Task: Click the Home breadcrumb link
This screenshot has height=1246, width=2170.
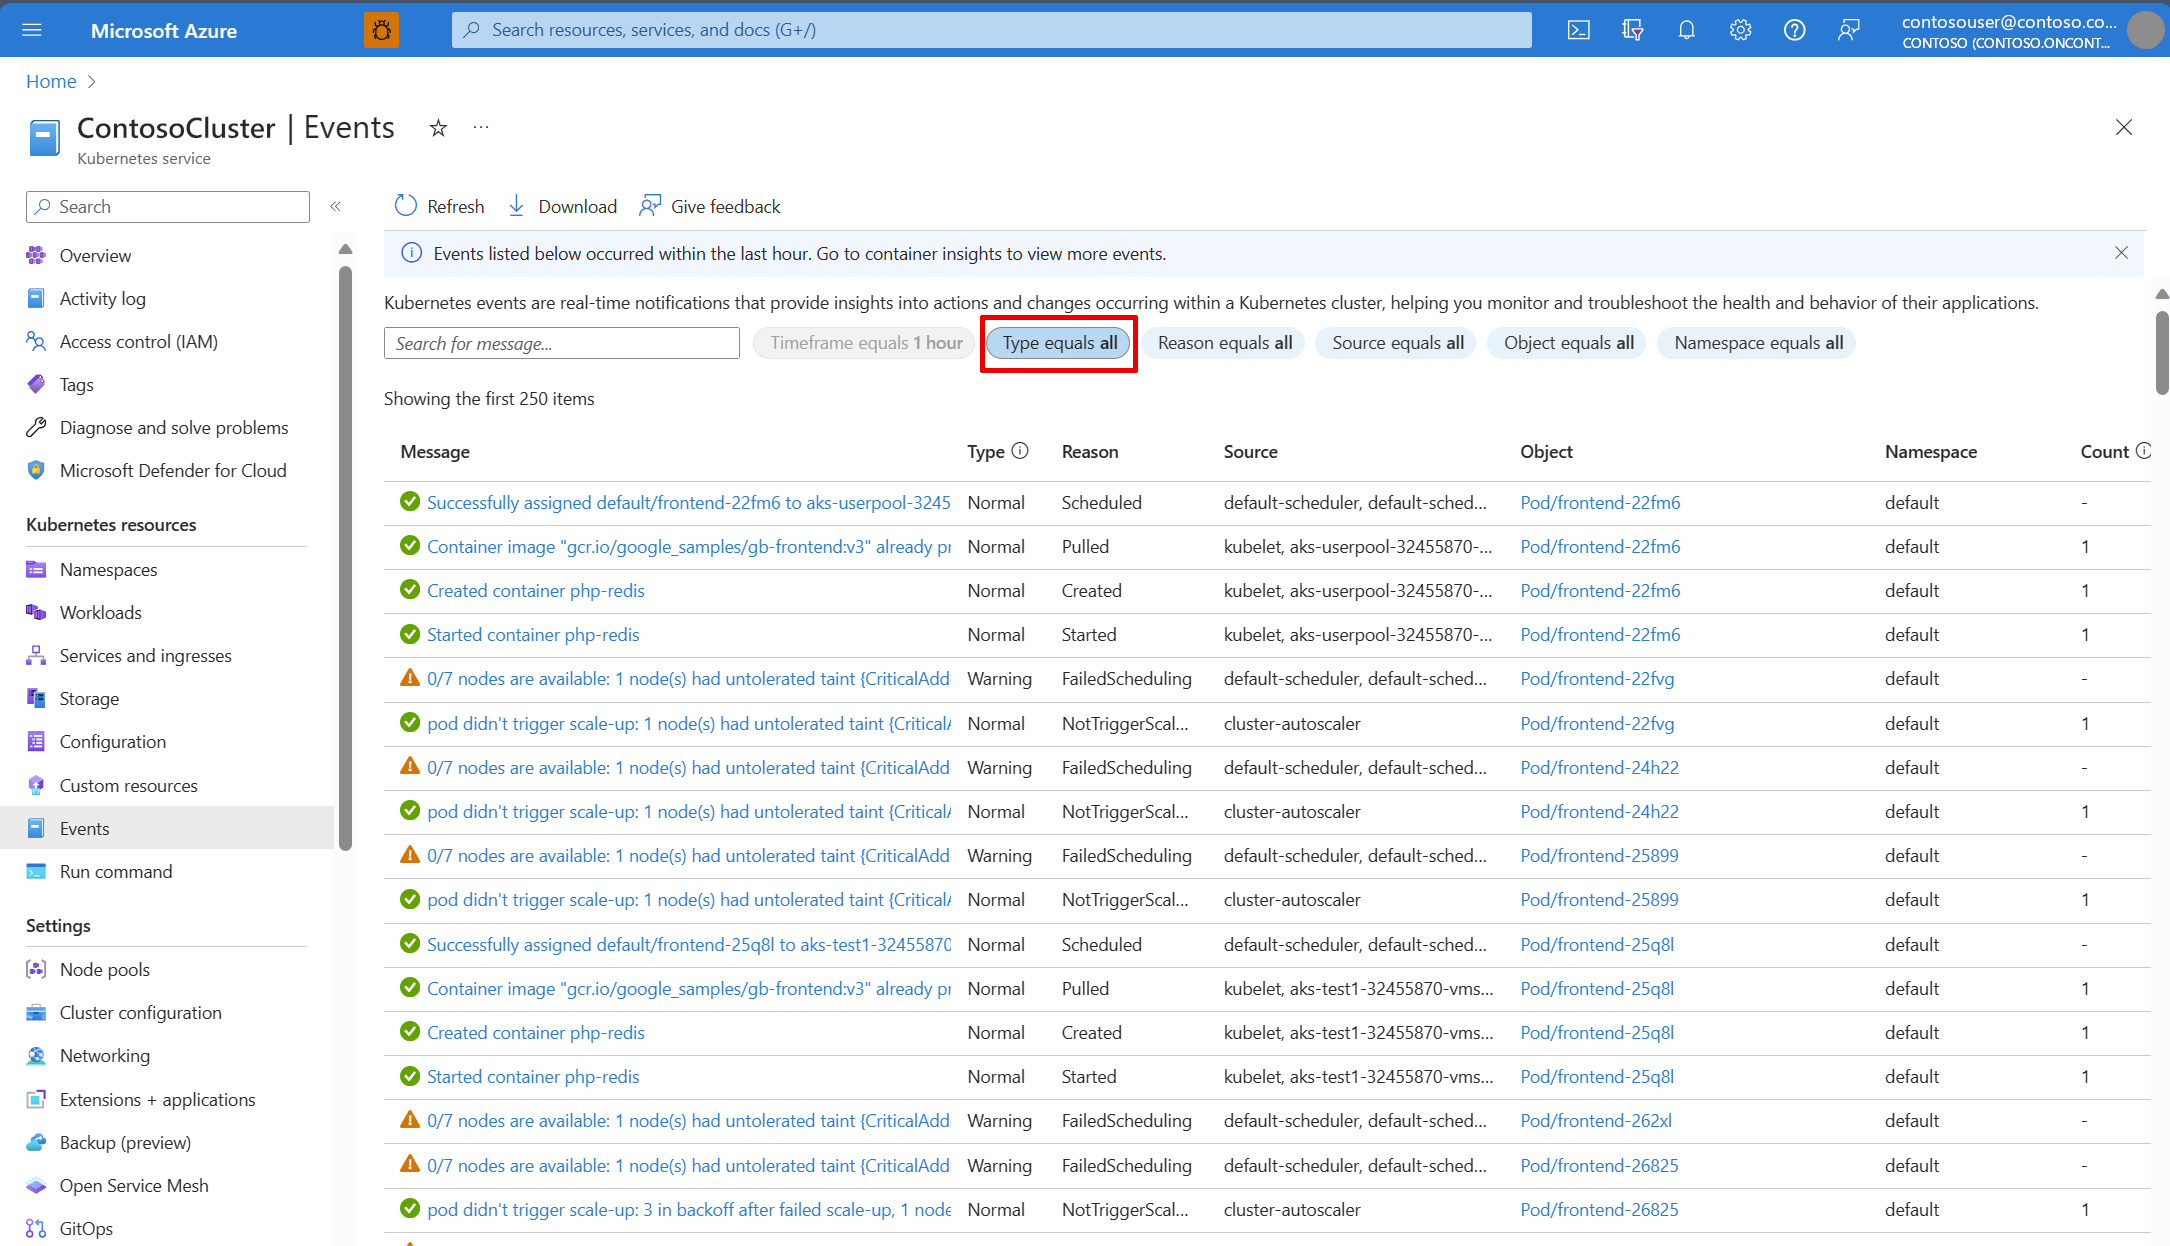Action: 51,81
